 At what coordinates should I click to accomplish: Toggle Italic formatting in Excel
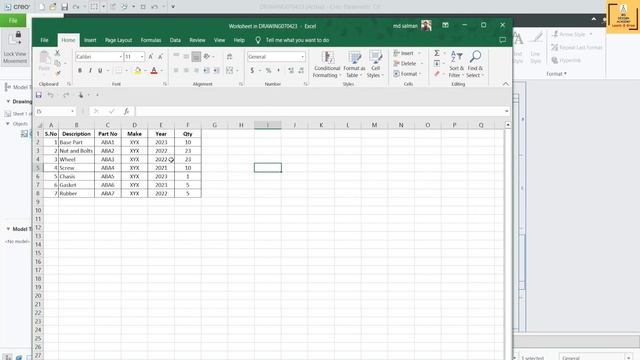(x=90, y=71)
